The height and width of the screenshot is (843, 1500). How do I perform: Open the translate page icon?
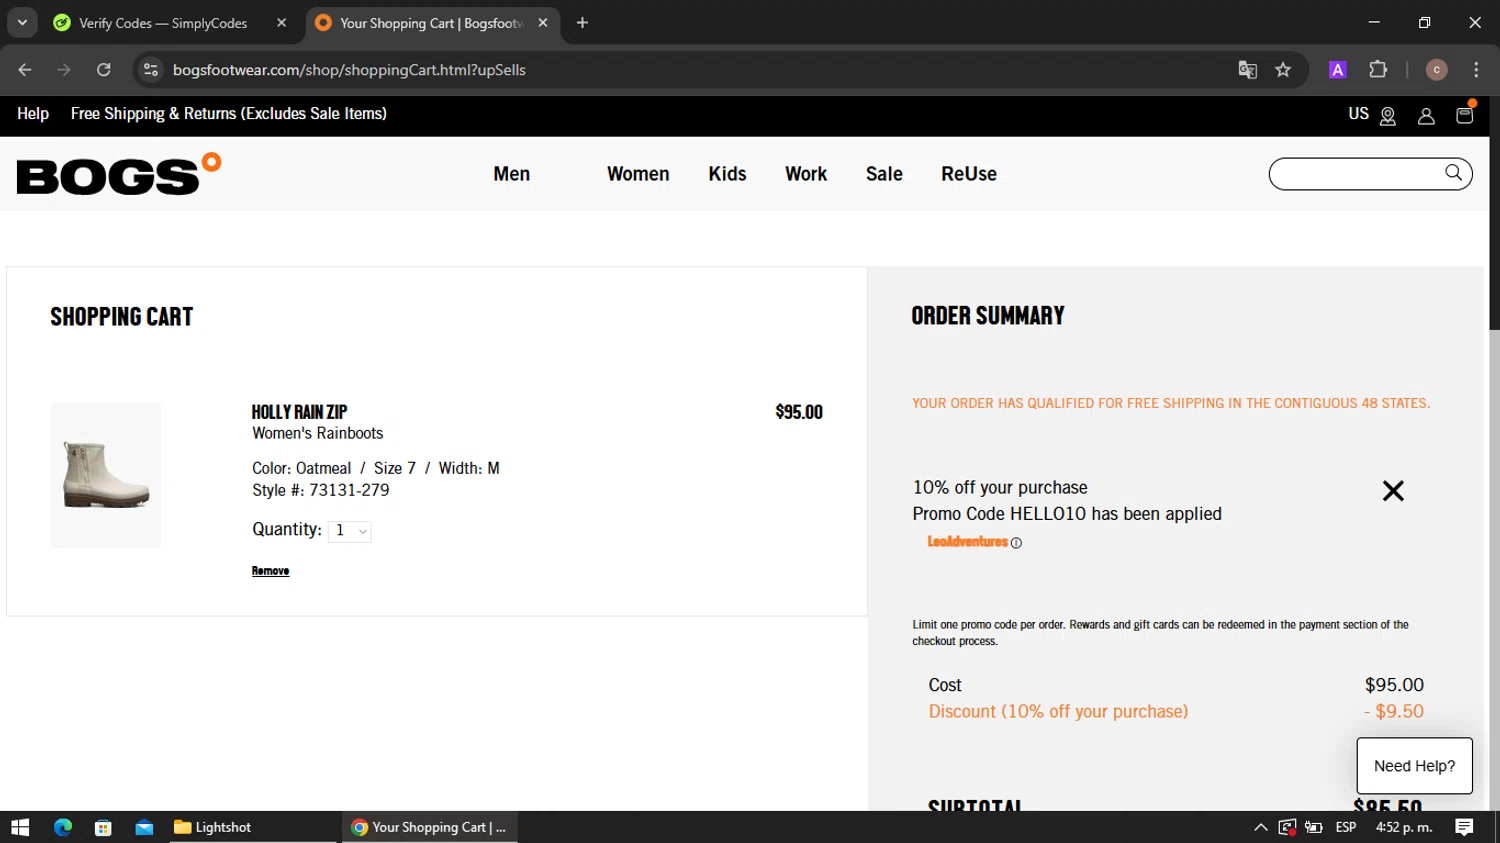click(x=1247, y=70)
